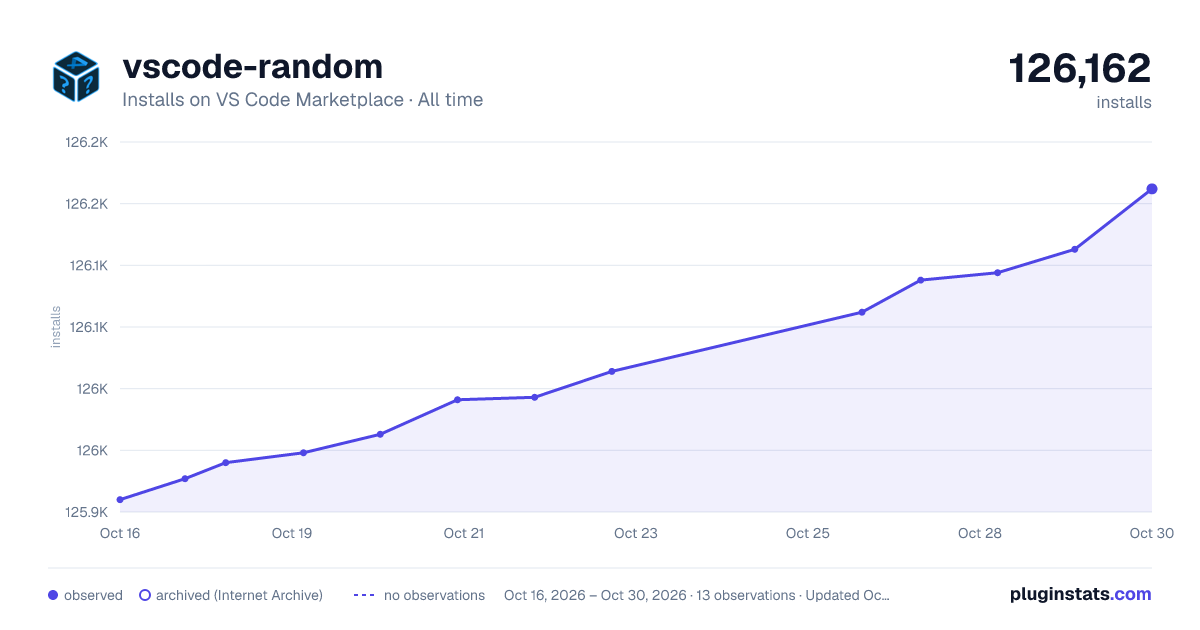This screenshot has width=1200, height=630.
Task: Click the Oct 23 x-axis label
Action: pos(636,533)
